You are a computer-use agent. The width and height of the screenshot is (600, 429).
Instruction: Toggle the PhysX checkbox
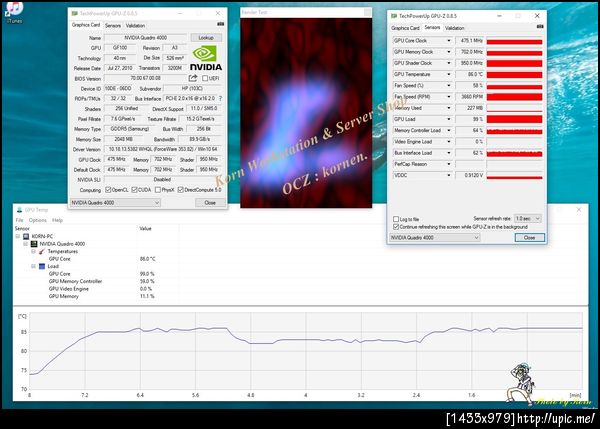pyautogui.click(x=158, y=190)
